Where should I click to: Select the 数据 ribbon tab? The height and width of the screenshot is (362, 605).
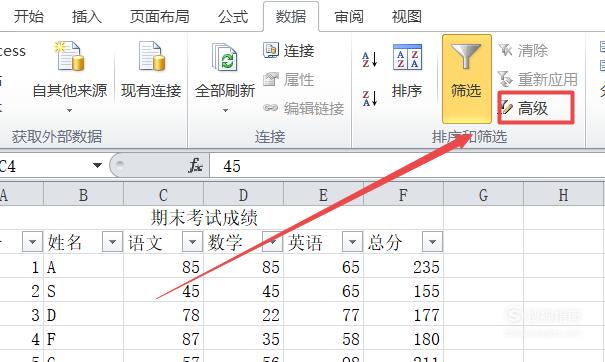pos(291,17)
